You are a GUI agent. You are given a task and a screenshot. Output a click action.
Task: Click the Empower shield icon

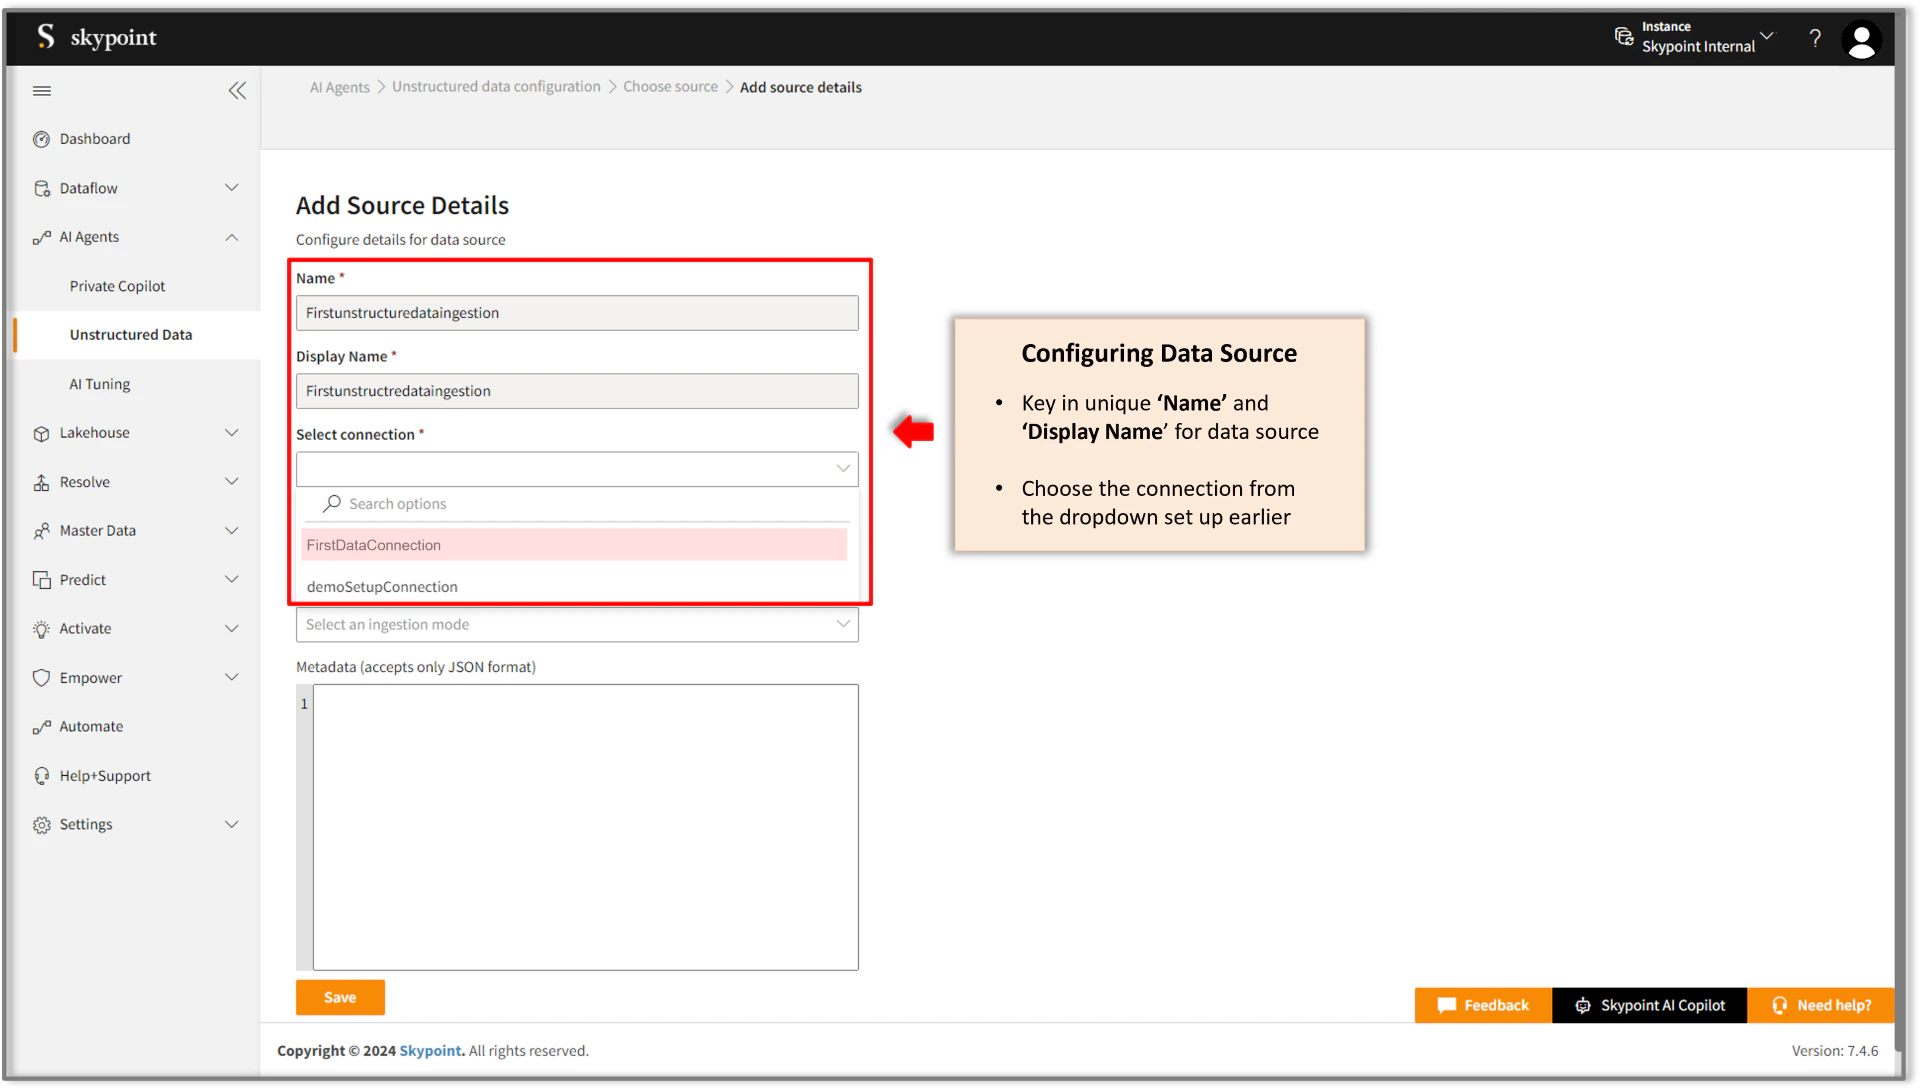point(41,678)
